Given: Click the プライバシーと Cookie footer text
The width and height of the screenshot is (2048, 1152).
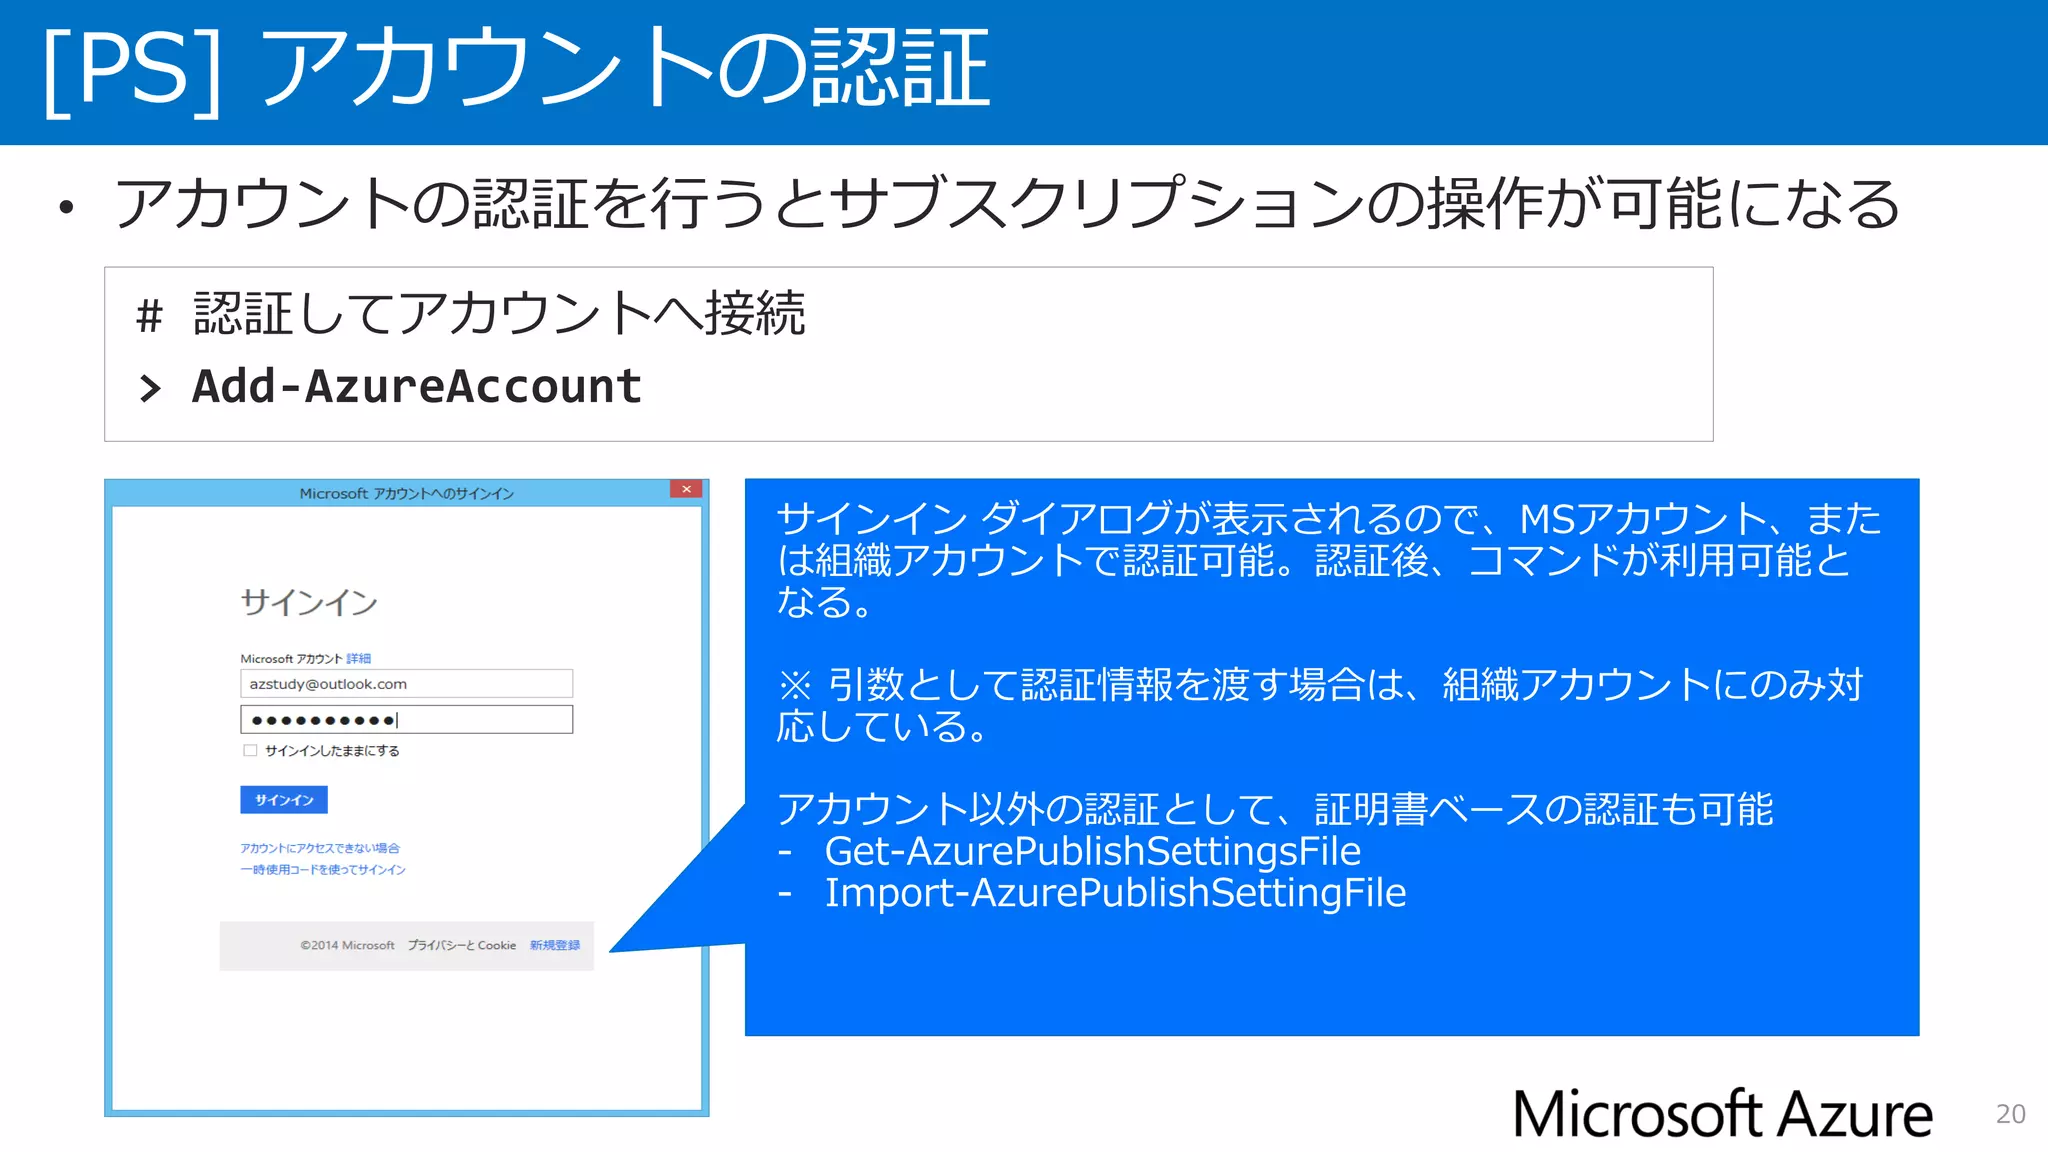Looking at the screenshot, I should pyautogui.click(x=461, y=945).
